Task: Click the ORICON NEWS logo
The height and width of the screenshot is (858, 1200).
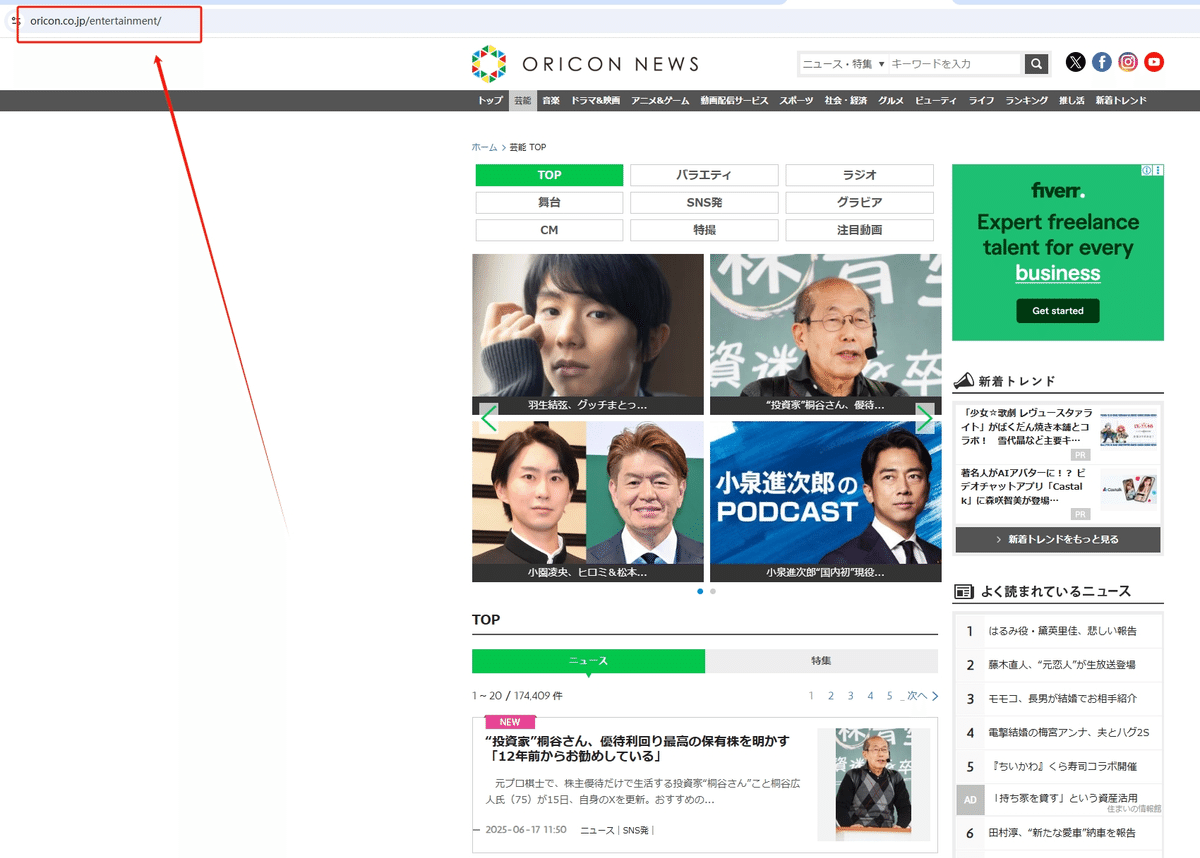Action: click(585, 64)
